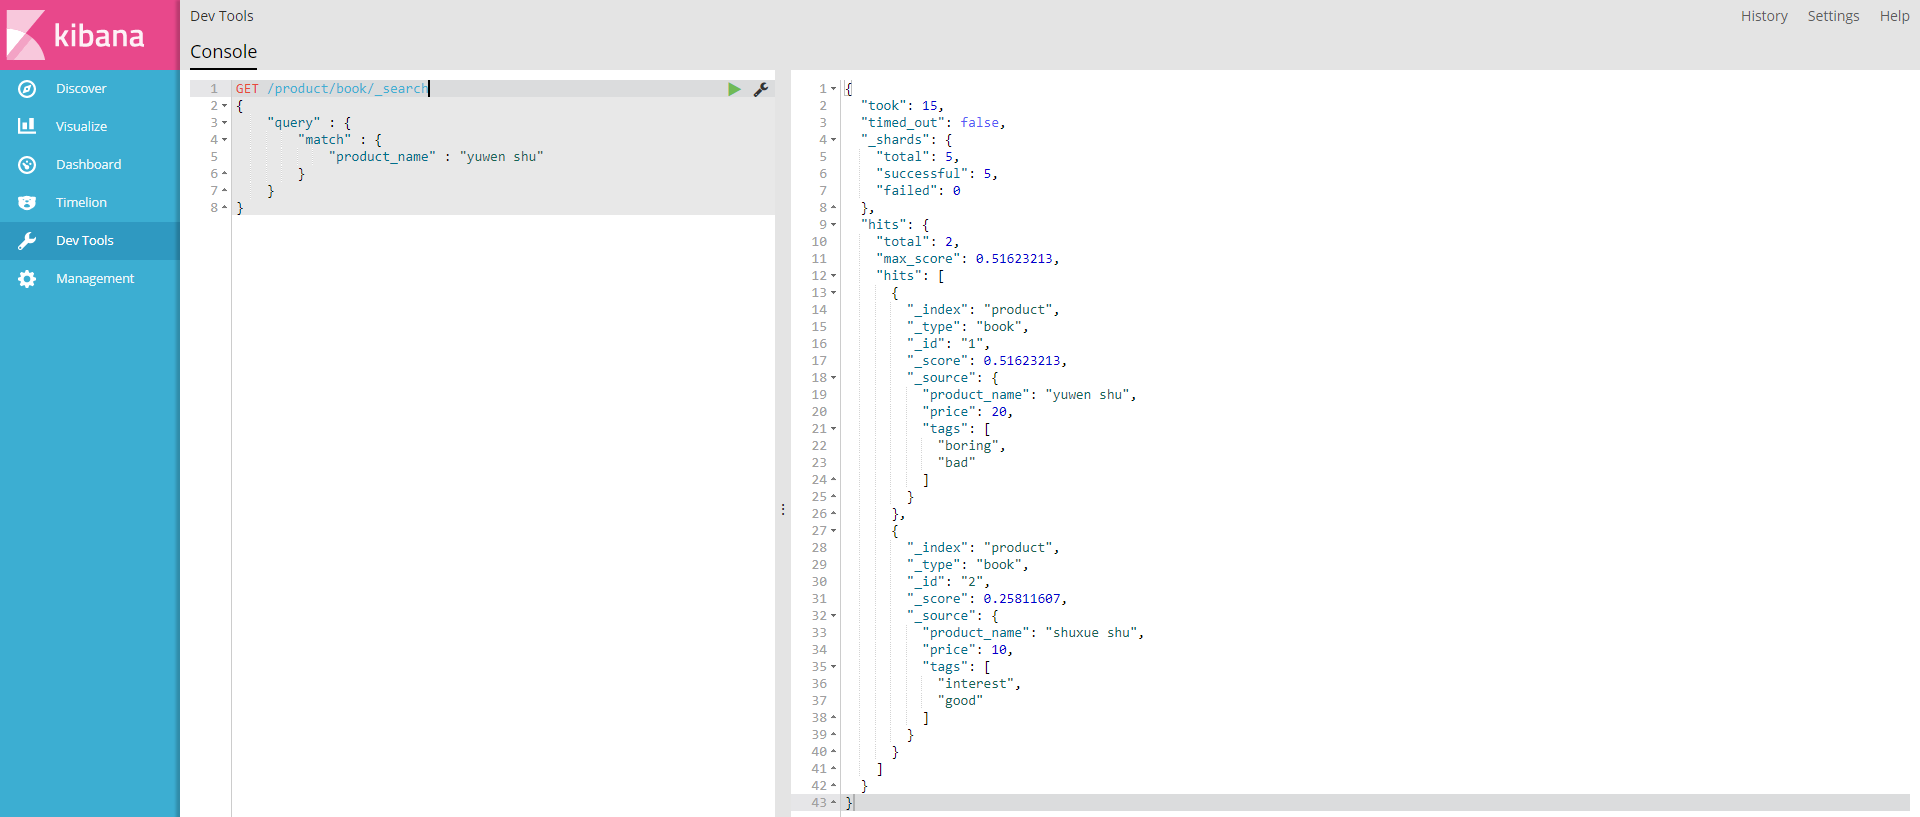The height and width of the screenshot is (817, 1920).
Task: Collapse "hits" array fold at line 12
Action: coord(834,276)
